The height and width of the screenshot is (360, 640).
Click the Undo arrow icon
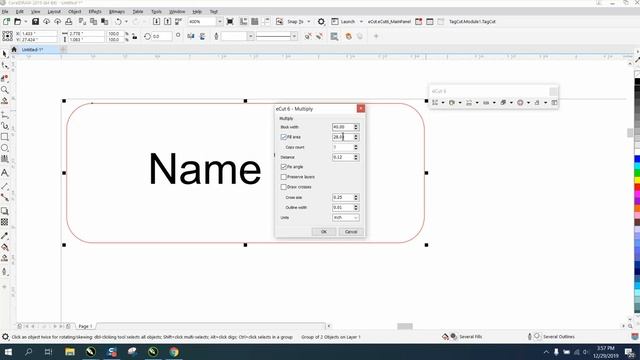point(118,22)
